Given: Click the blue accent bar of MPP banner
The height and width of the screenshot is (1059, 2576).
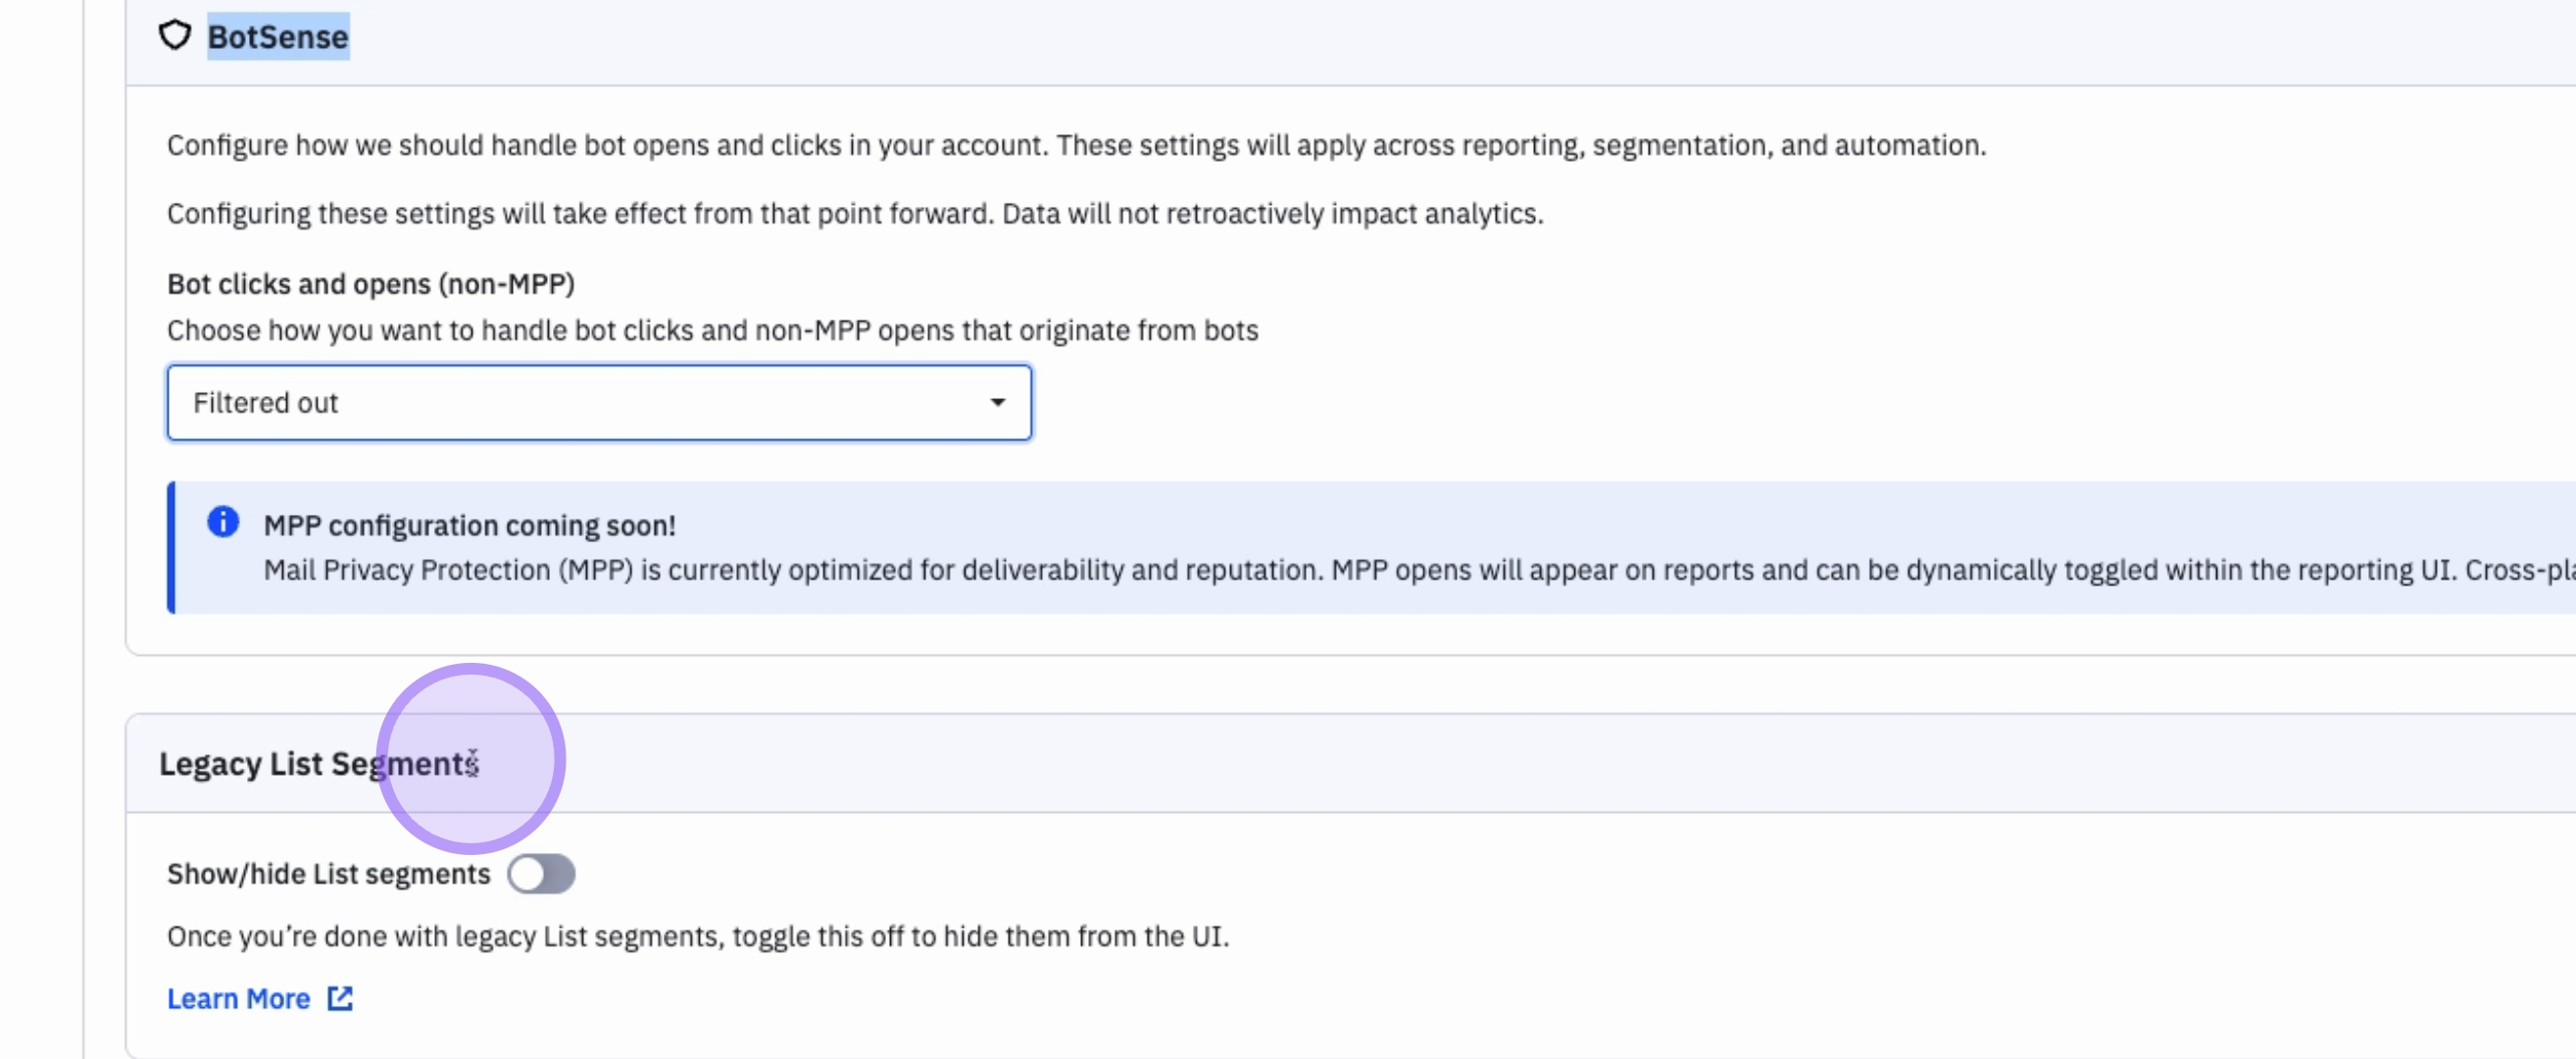Looking at the screenshot, I should click(171, 547).
